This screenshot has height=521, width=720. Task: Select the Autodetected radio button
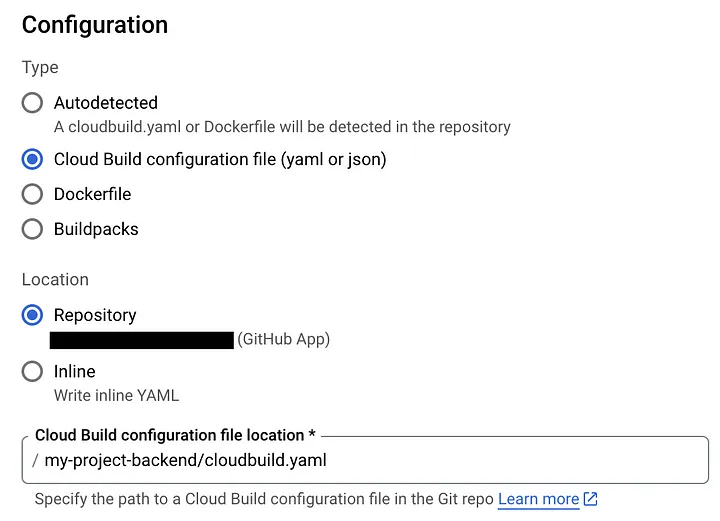coord(32,103)
